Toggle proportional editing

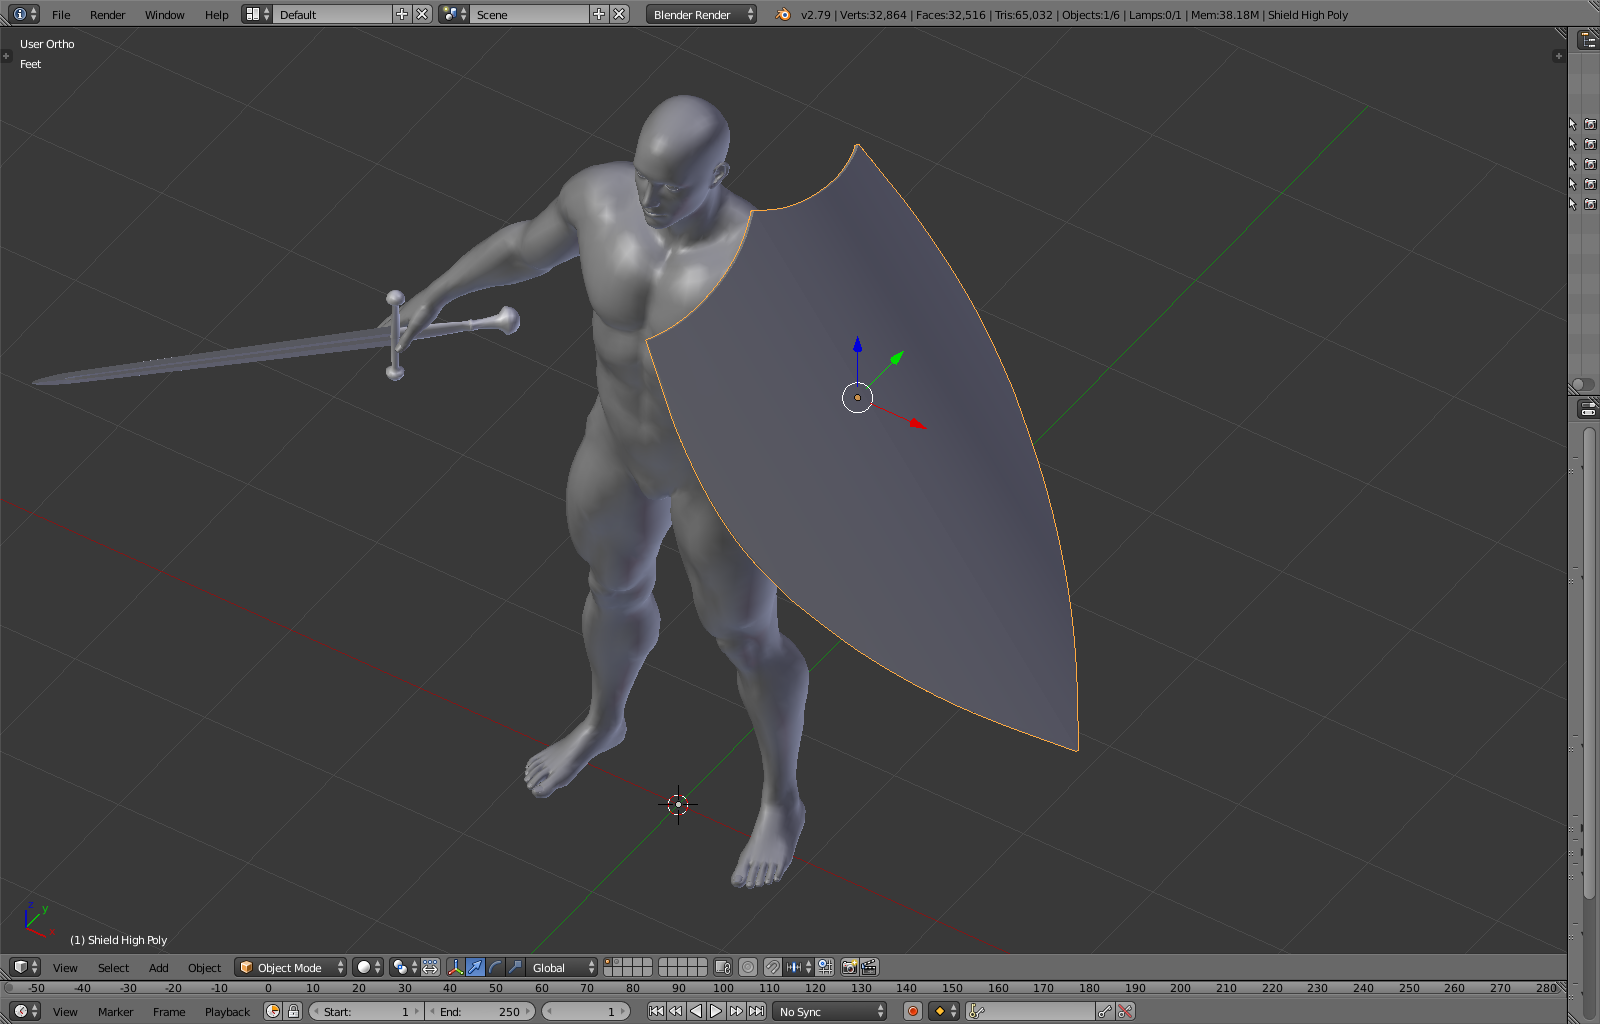pyautogui.click(x=748, y=967)
